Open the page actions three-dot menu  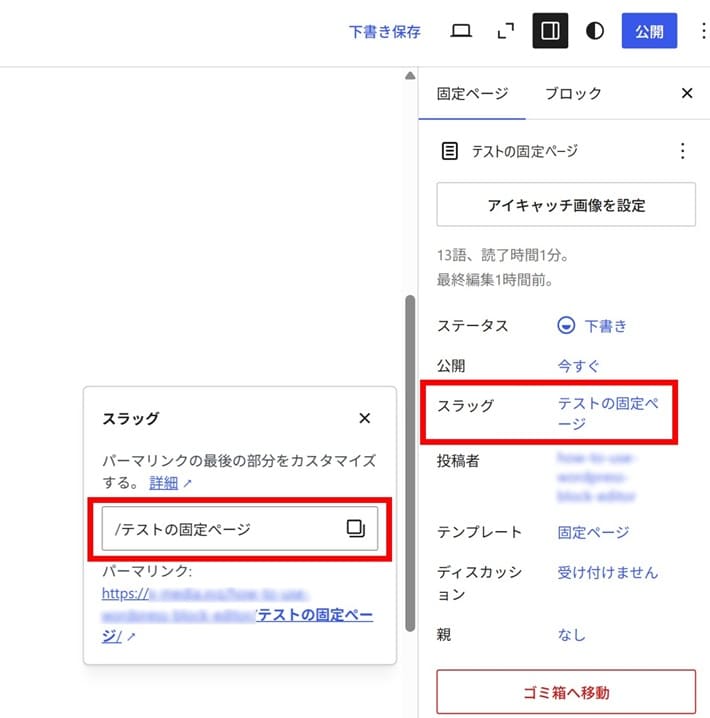682,151
